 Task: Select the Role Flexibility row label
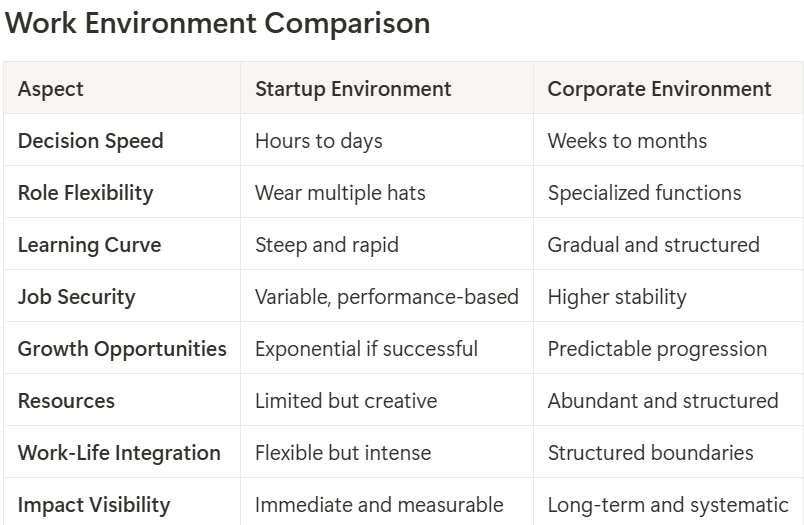pos(85,193)
